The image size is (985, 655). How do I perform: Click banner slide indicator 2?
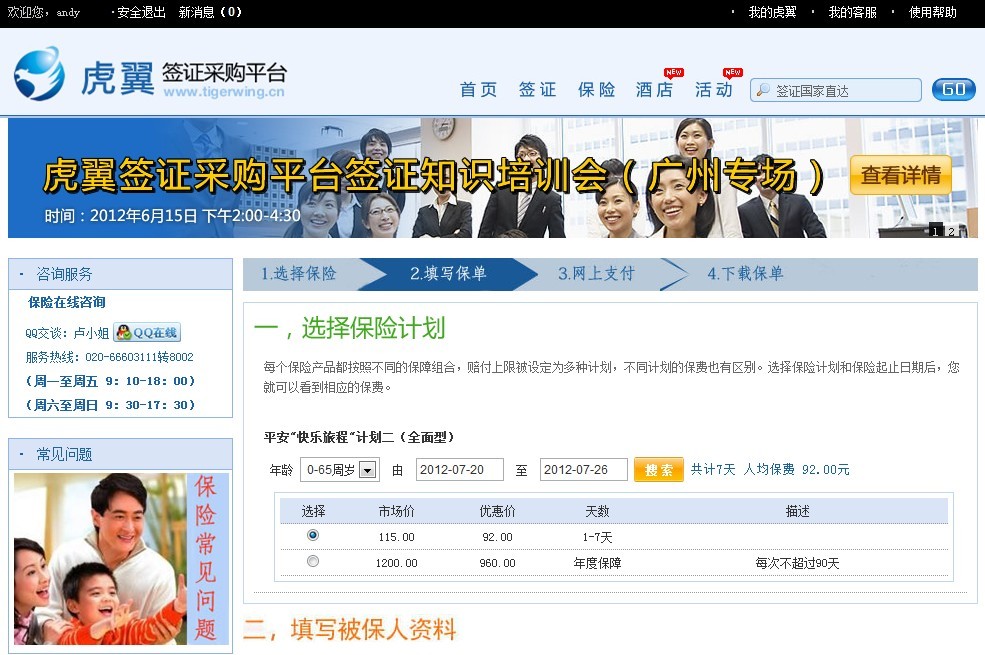(951, 231)
